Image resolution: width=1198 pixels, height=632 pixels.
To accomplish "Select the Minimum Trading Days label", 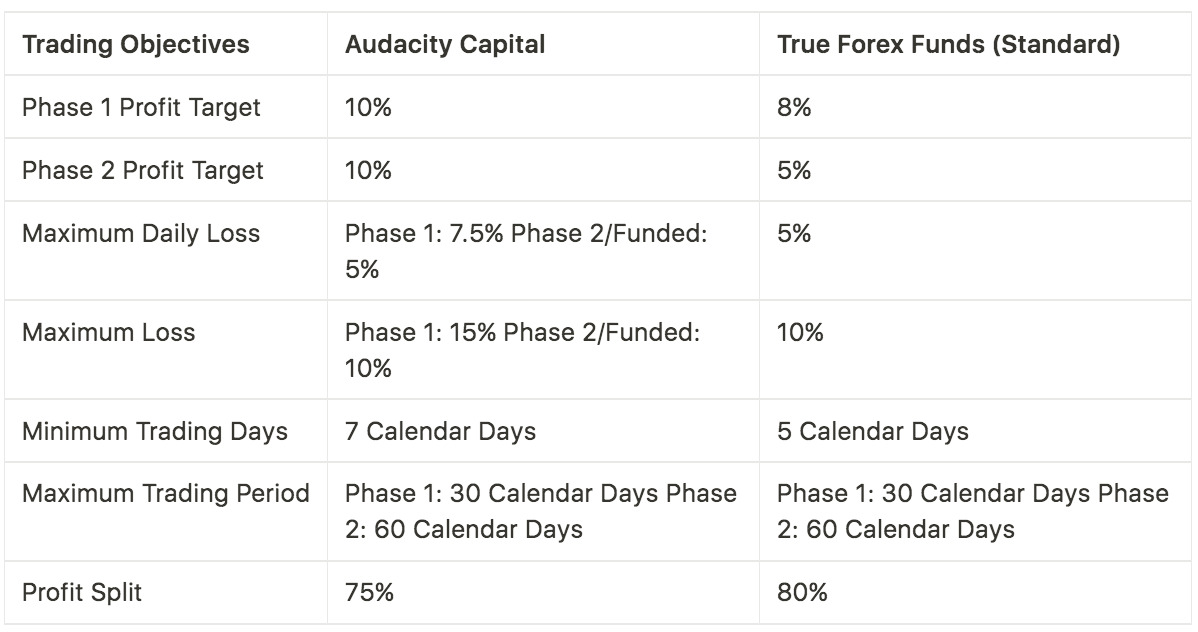I will 154,431.
